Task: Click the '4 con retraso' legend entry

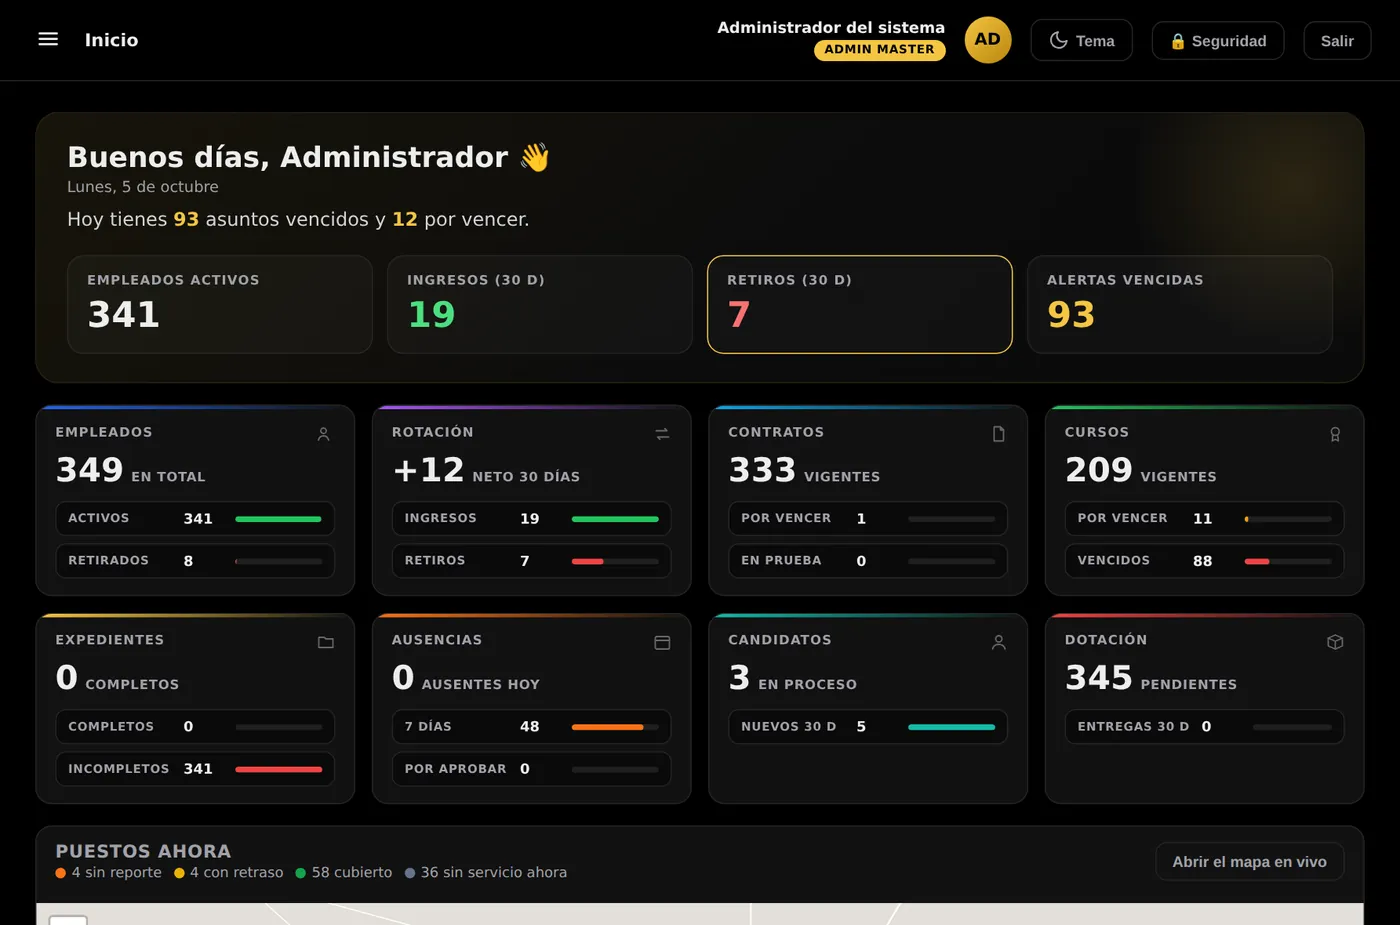Action: point(229,872)
